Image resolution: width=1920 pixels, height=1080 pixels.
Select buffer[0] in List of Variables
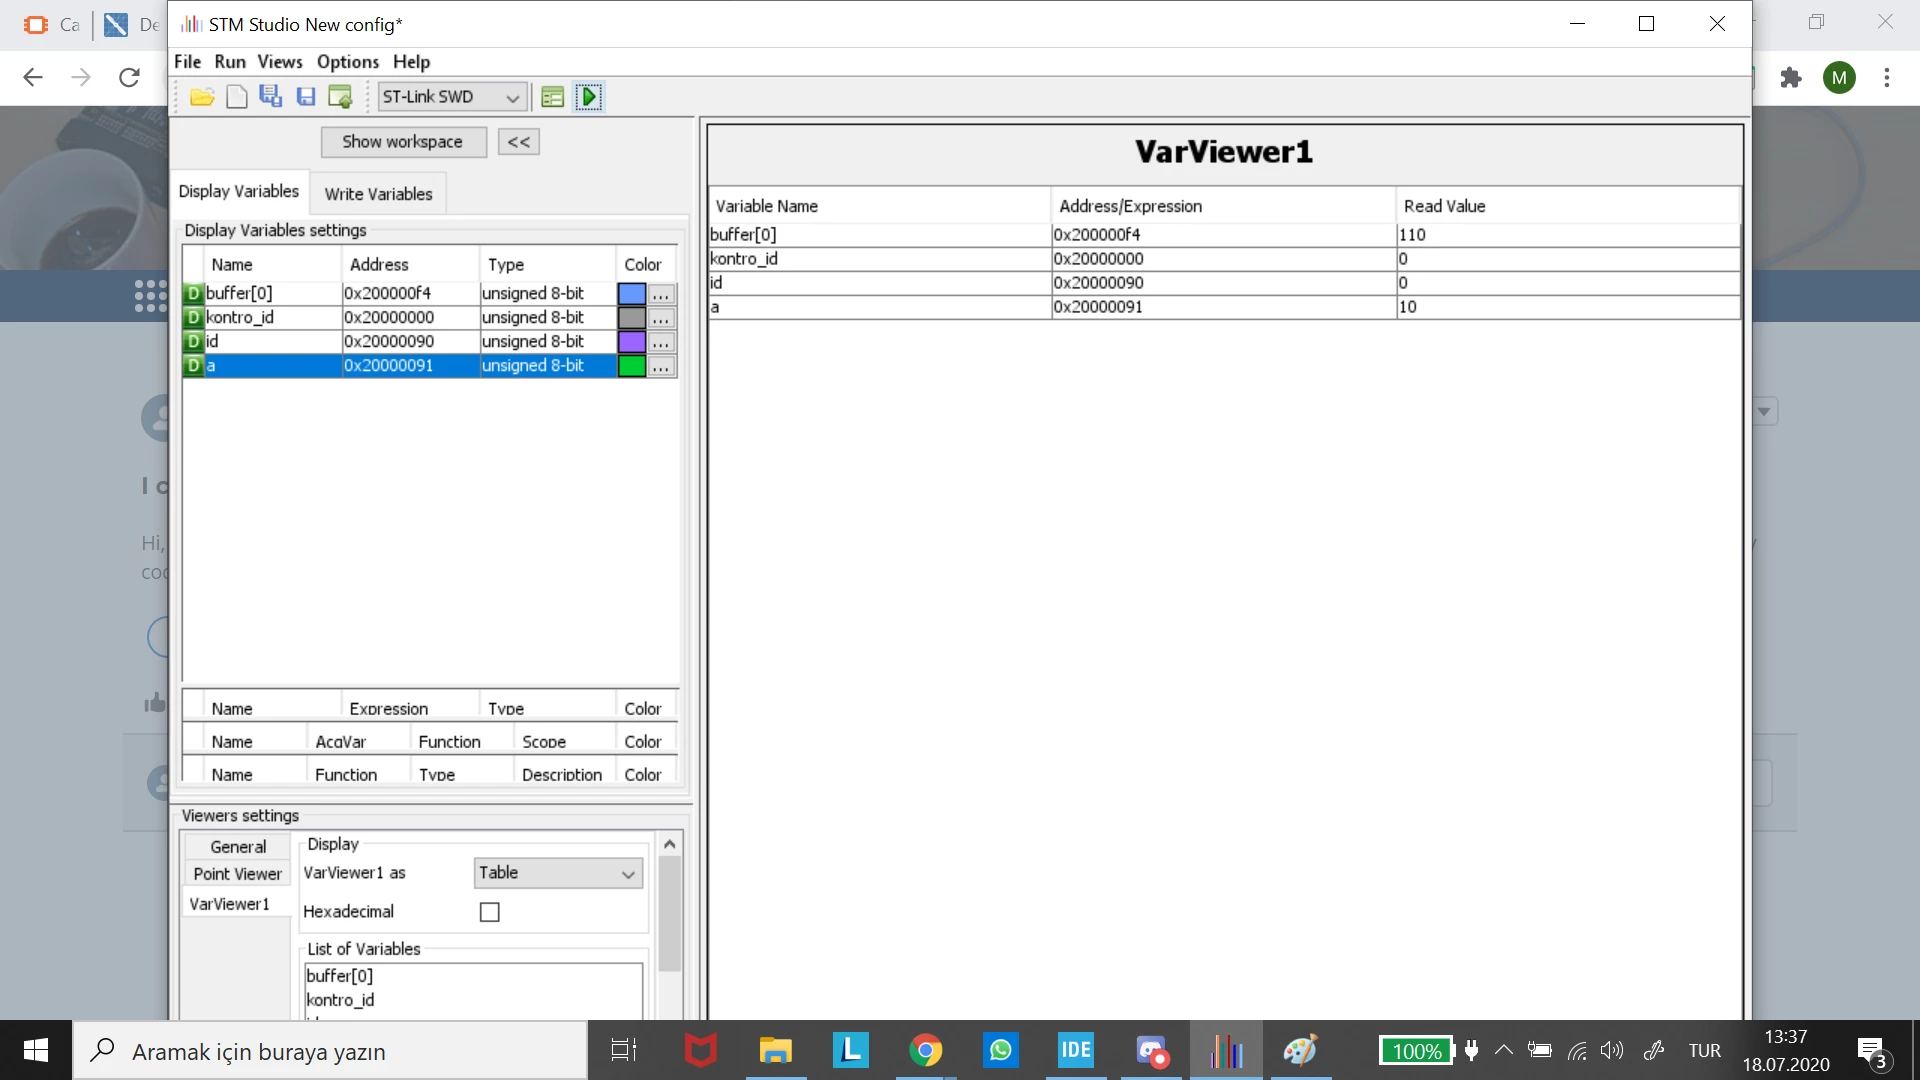[x=472, y=976]
